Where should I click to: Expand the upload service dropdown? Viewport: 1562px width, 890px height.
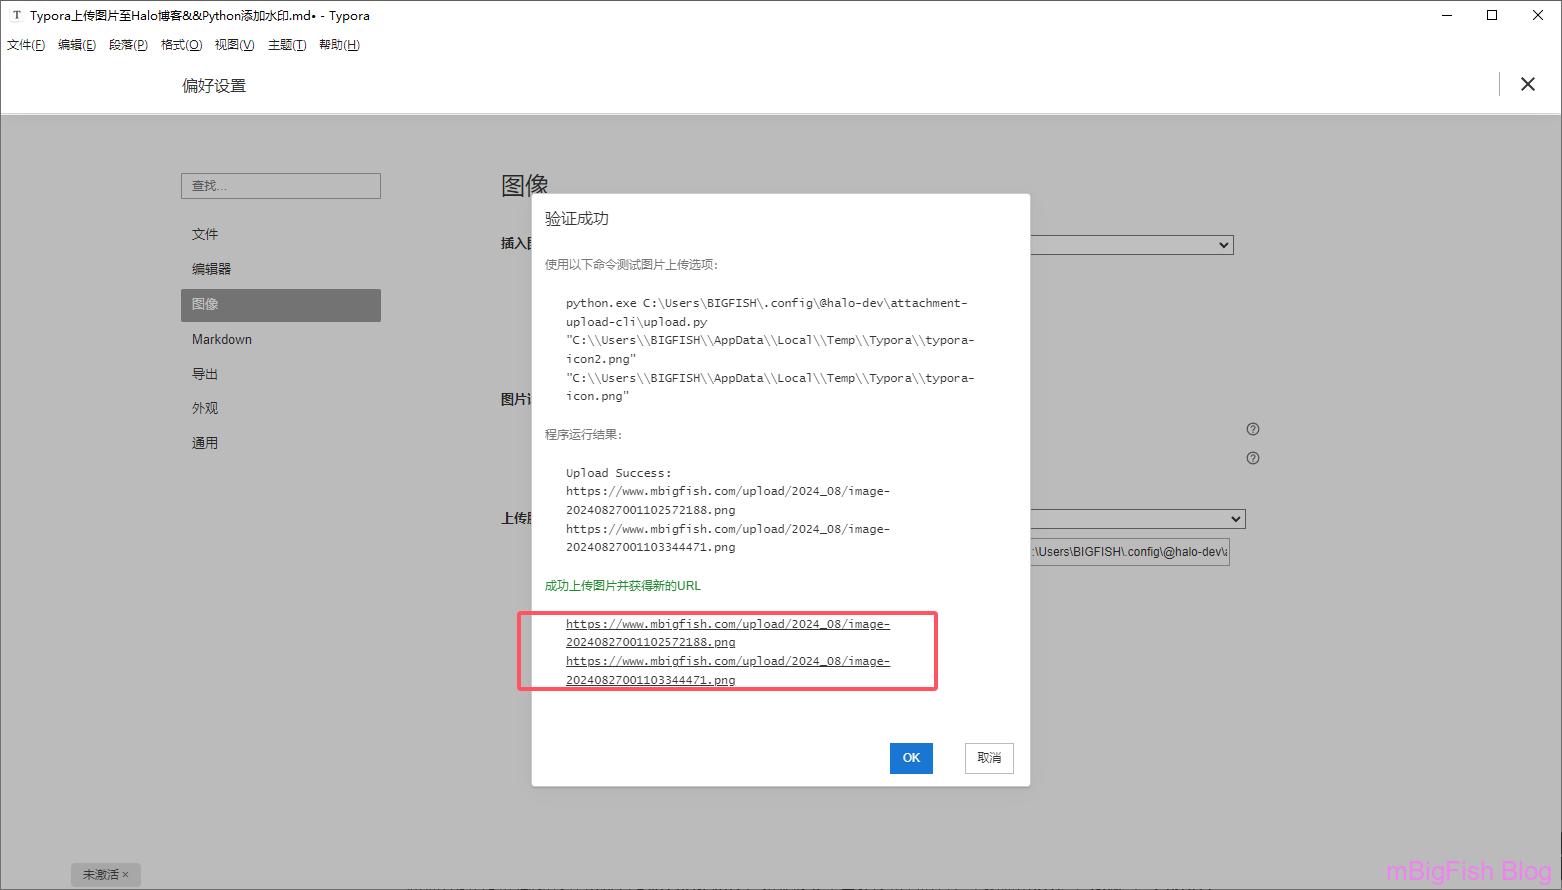pos(1137,519)
